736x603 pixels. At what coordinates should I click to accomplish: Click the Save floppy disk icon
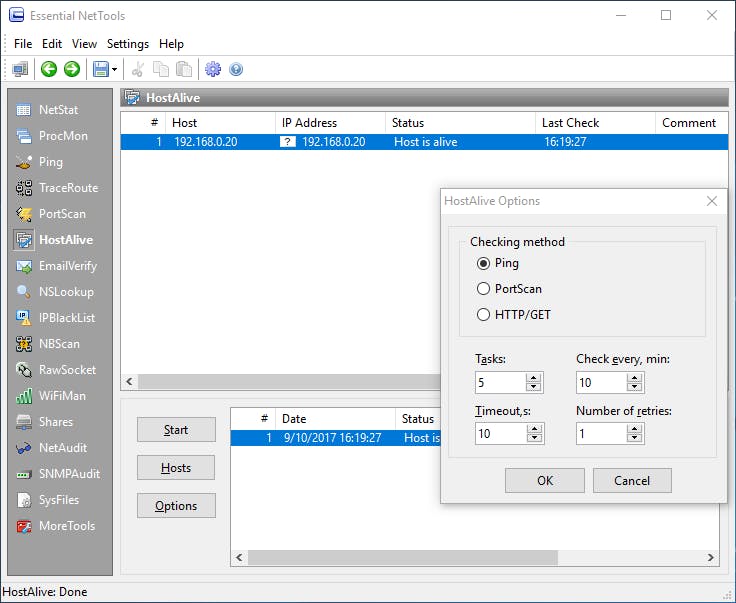click(x=100, y=69)
